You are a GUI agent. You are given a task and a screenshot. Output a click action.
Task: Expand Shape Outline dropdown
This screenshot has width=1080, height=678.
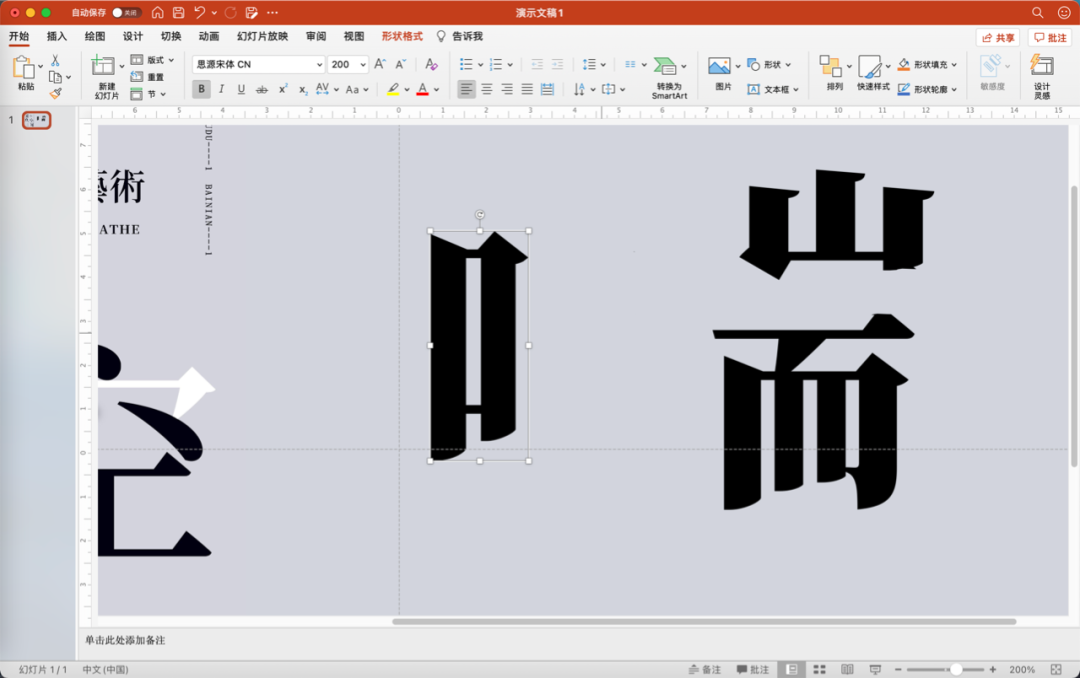pos(954,90)
